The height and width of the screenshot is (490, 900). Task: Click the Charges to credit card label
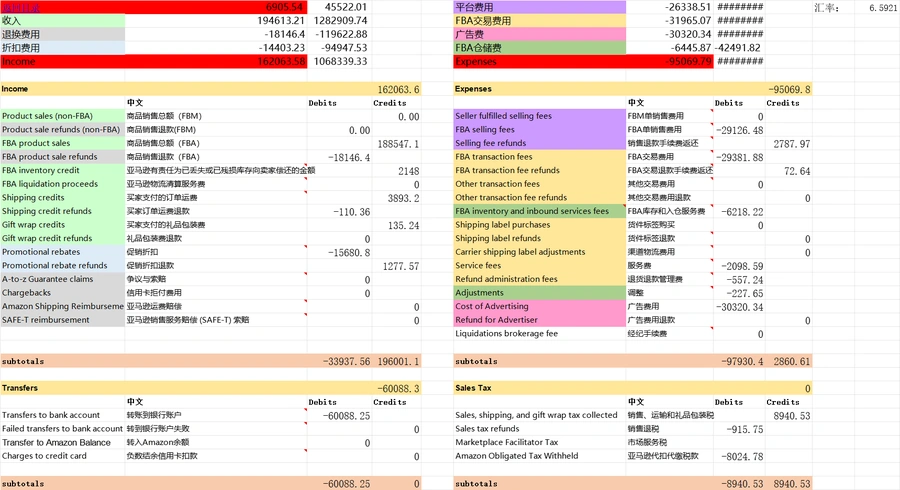[63, 456]
